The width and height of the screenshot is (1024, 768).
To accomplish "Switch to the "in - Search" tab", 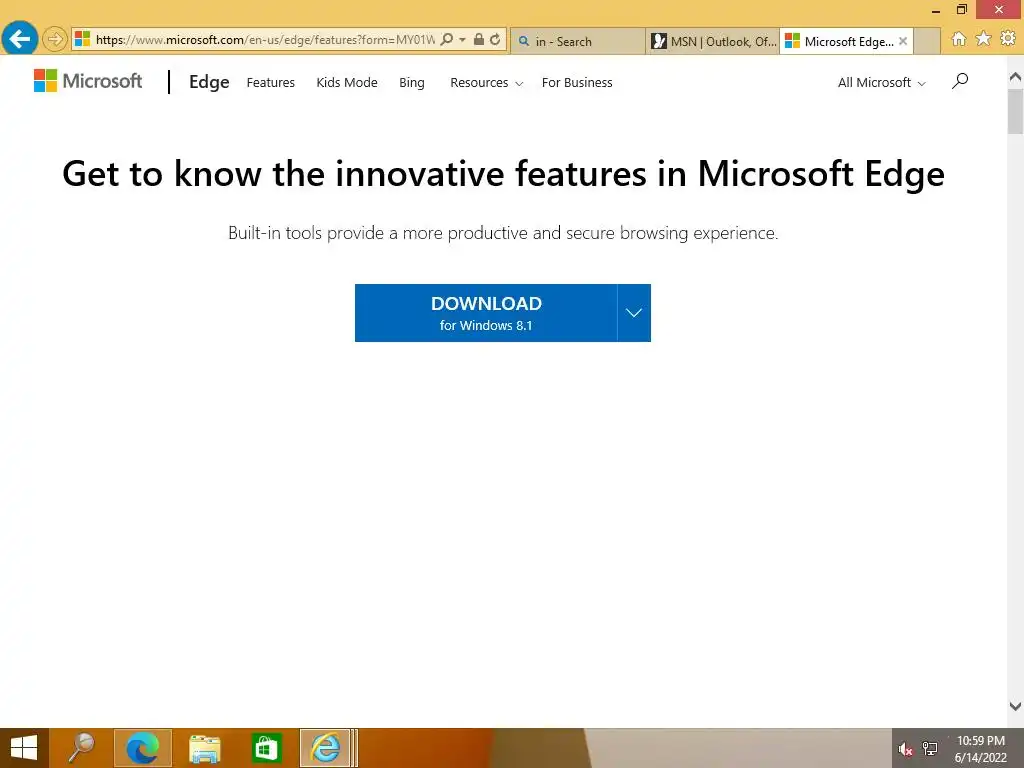I will click(x=577, y=41).
